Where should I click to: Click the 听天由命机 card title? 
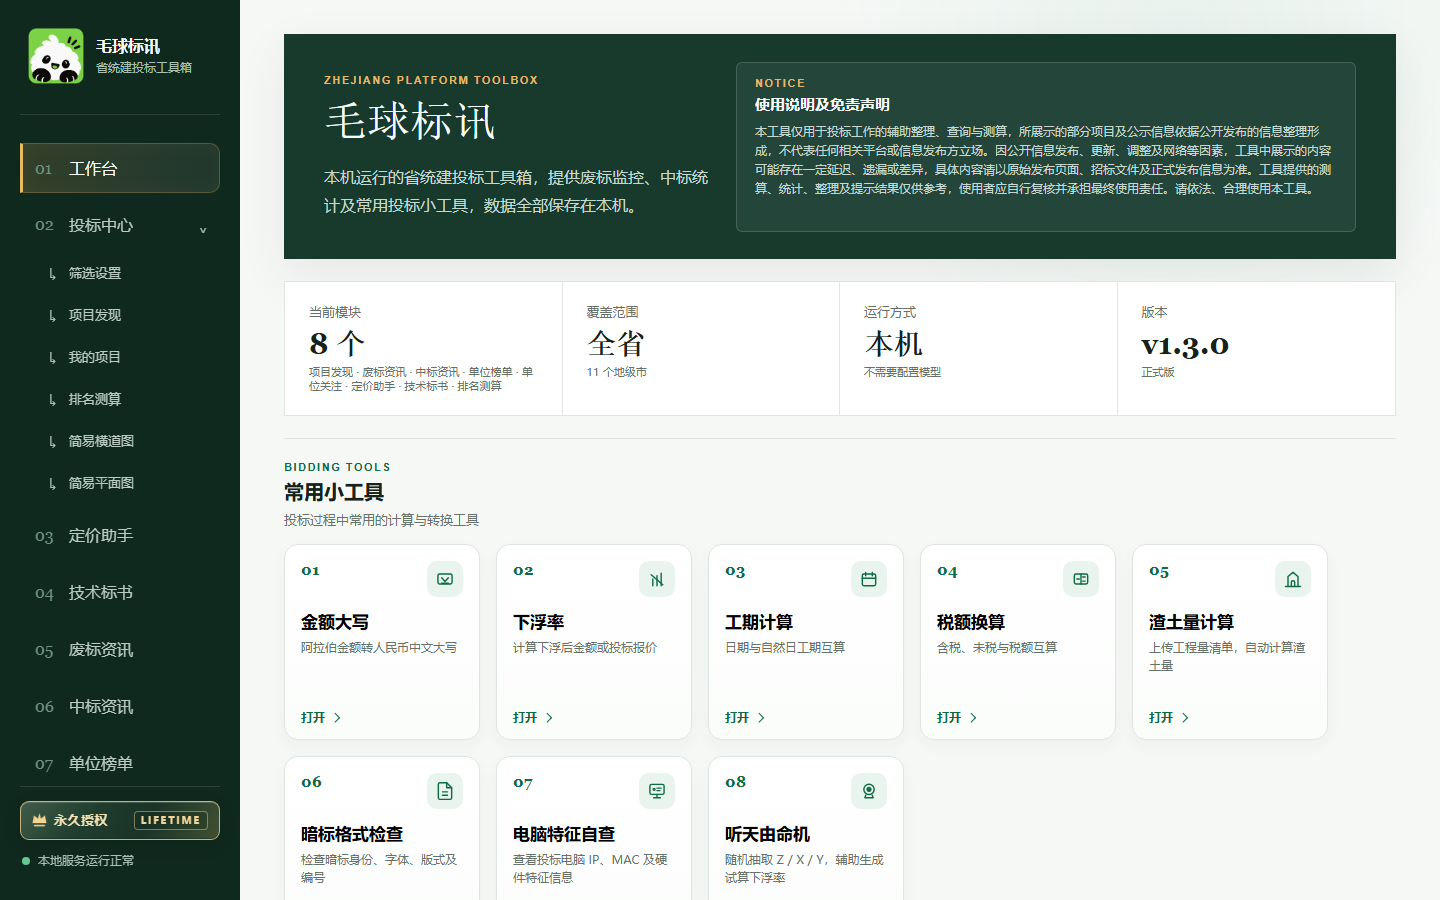(x=767, y=834)
